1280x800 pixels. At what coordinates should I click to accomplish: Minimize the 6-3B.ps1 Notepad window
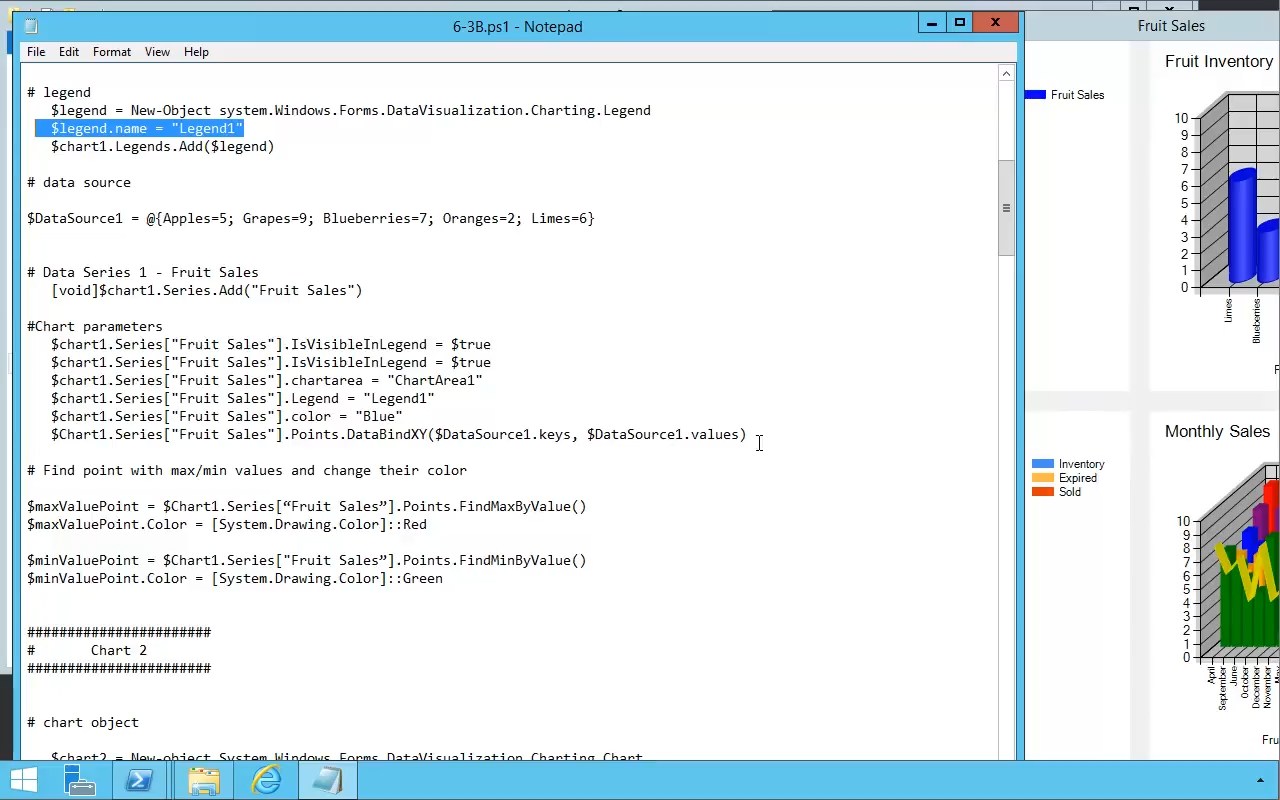click(x=932, y=22)
